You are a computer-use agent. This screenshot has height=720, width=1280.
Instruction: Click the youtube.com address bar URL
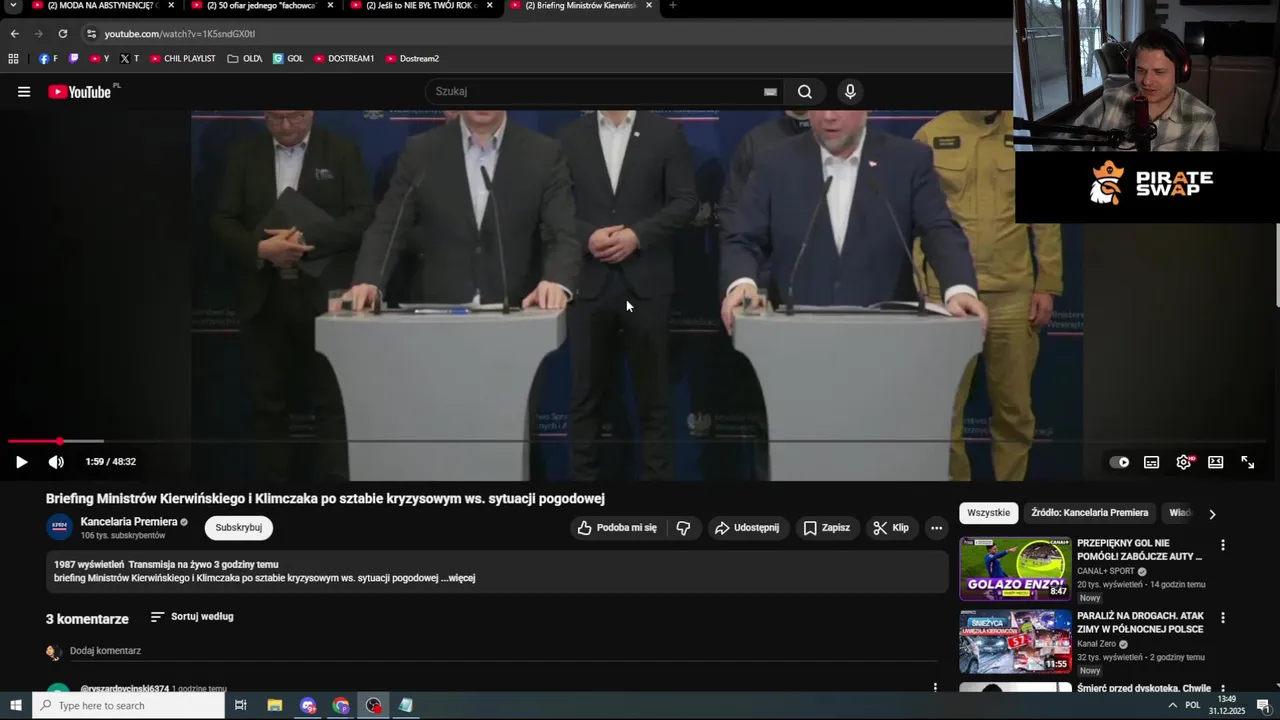click(x=180, y=34)
